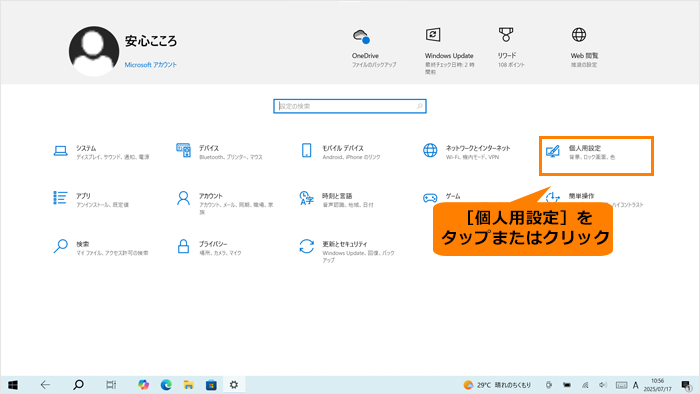Open Task View on the taskbar
Screen dimensions: 700x394
111,385
